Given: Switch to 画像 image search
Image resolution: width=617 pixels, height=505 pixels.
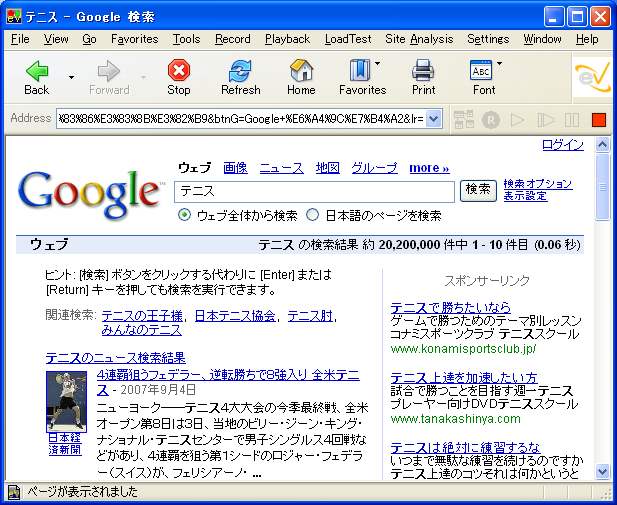Looking at the screenshot, I should 235,168.
